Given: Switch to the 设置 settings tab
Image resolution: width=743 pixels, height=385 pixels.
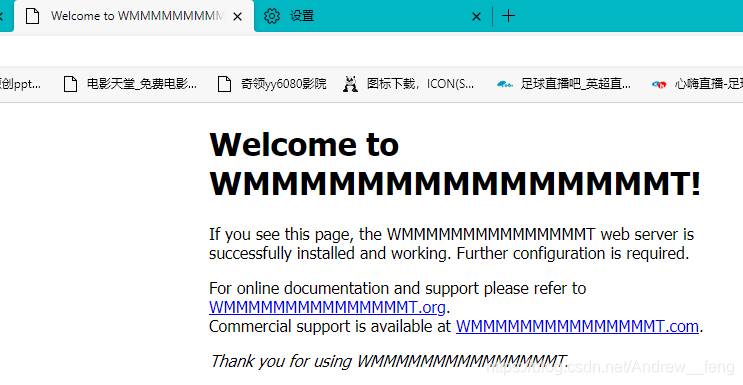Looking at the screenshot, I should [372, 16].
